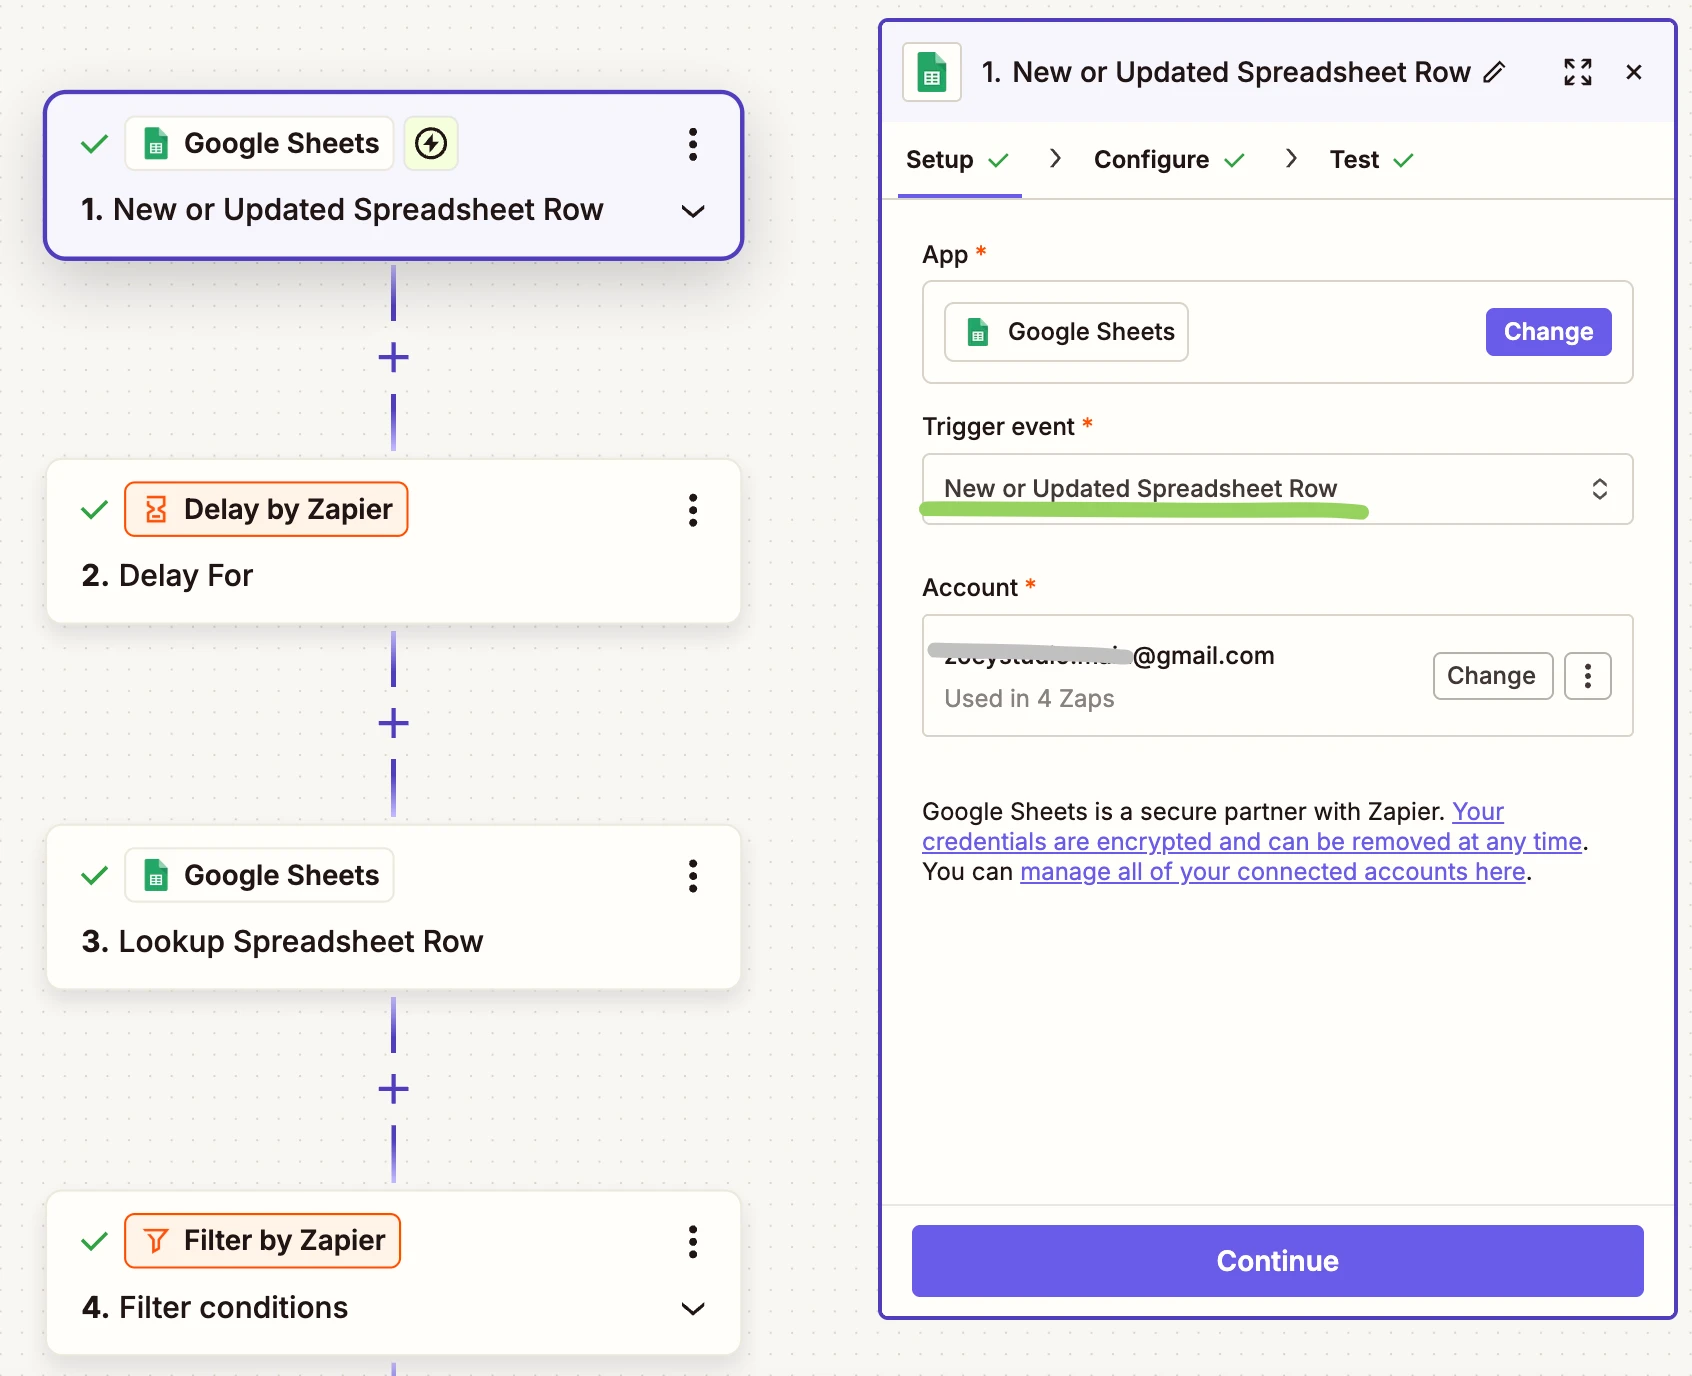Expand the step panel to full screen
Viewport: 1692px width, 1376px height.
tap(1577, 72)
